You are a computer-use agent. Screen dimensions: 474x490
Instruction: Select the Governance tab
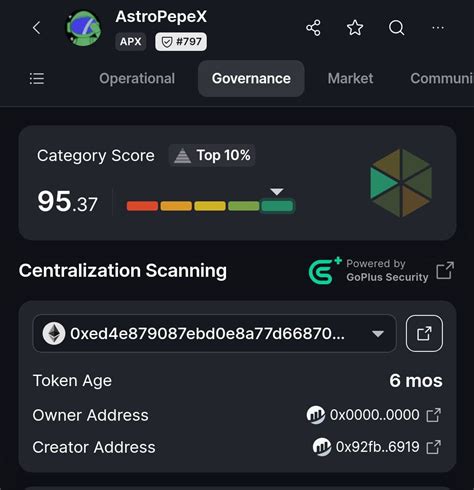pos(251,79)
